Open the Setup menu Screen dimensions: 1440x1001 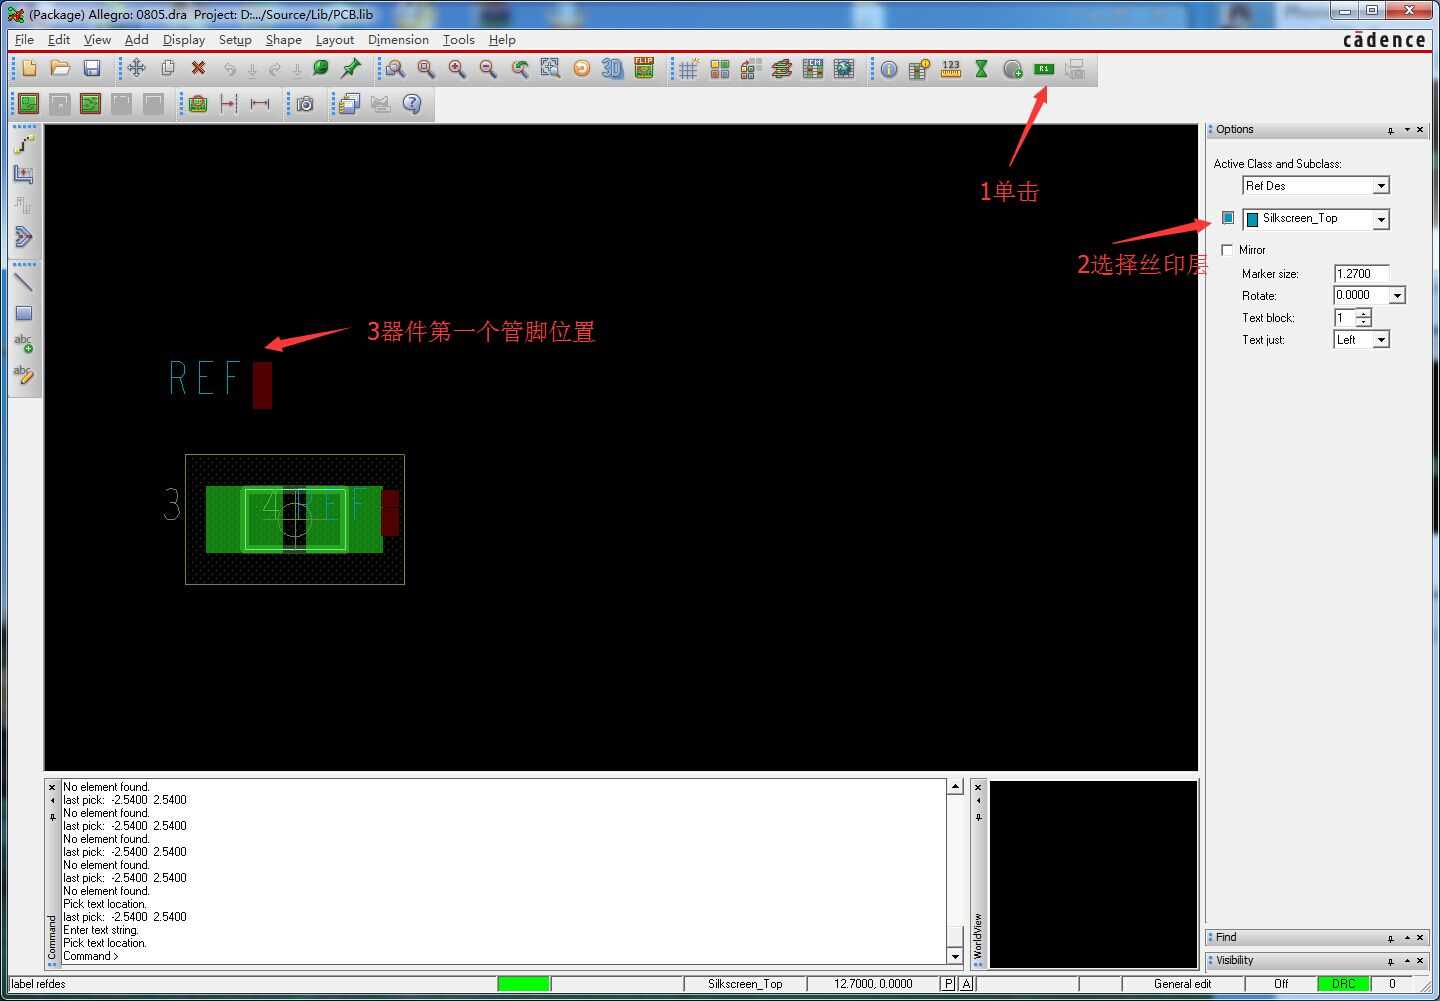tap(235, 40)
